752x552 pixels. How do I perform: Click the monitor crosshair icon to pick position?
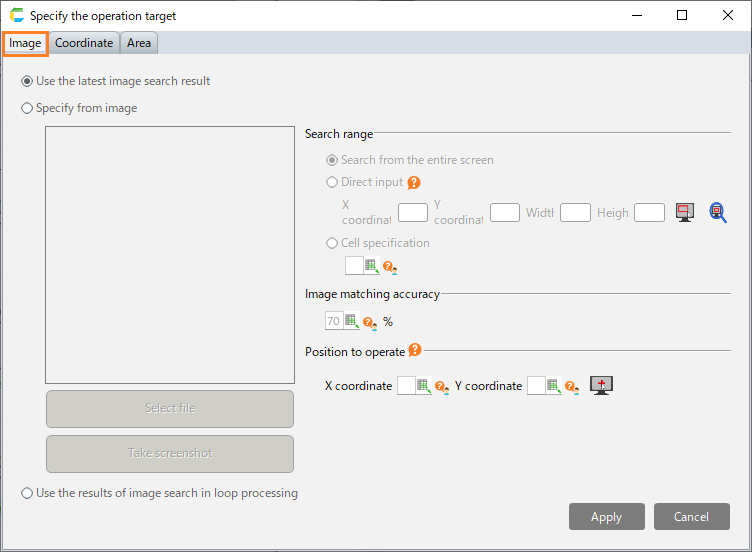click(x=601, y=385)
